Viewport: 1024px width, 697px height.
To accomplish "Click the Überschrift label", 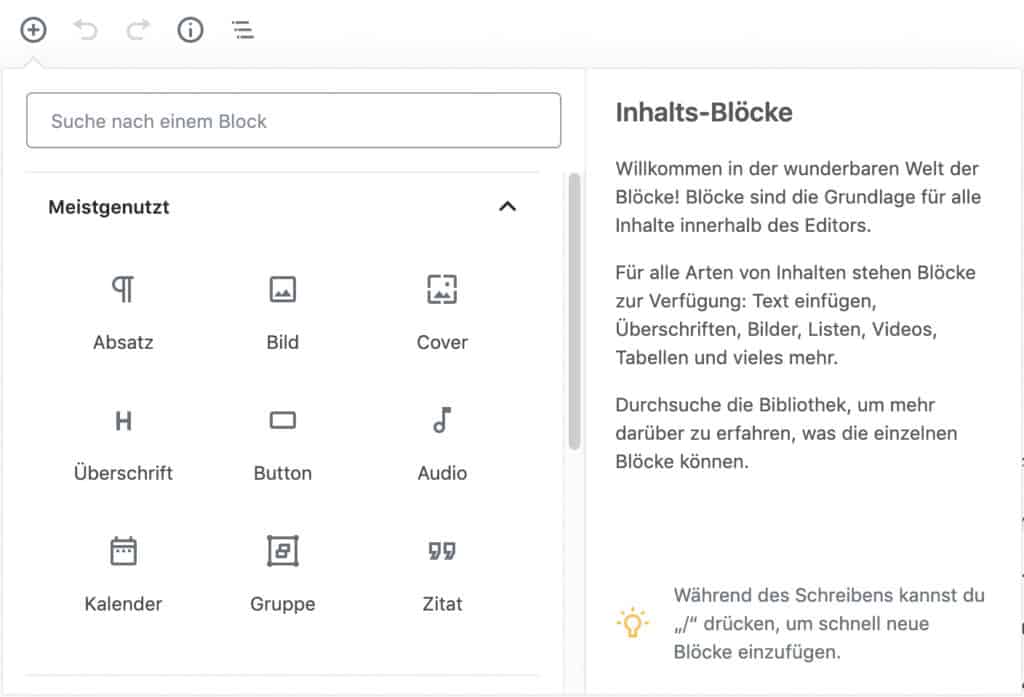I will pyautogui.click(x=123, y=472).
